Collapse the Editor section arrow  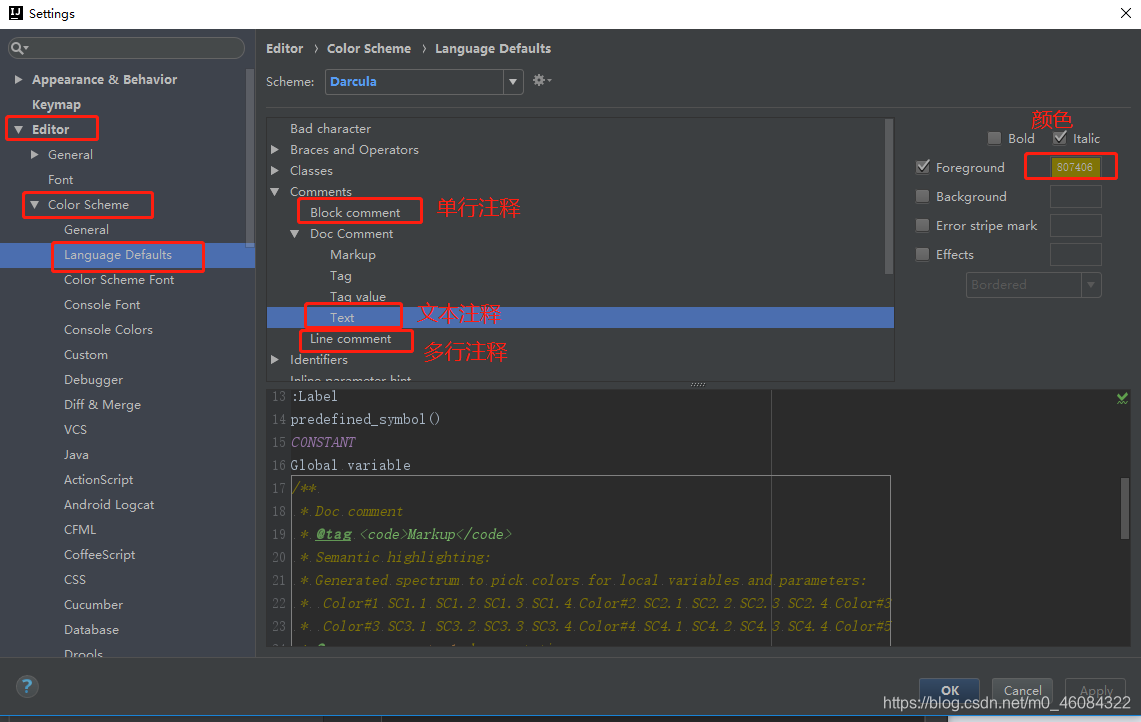[x=18, y=130]
